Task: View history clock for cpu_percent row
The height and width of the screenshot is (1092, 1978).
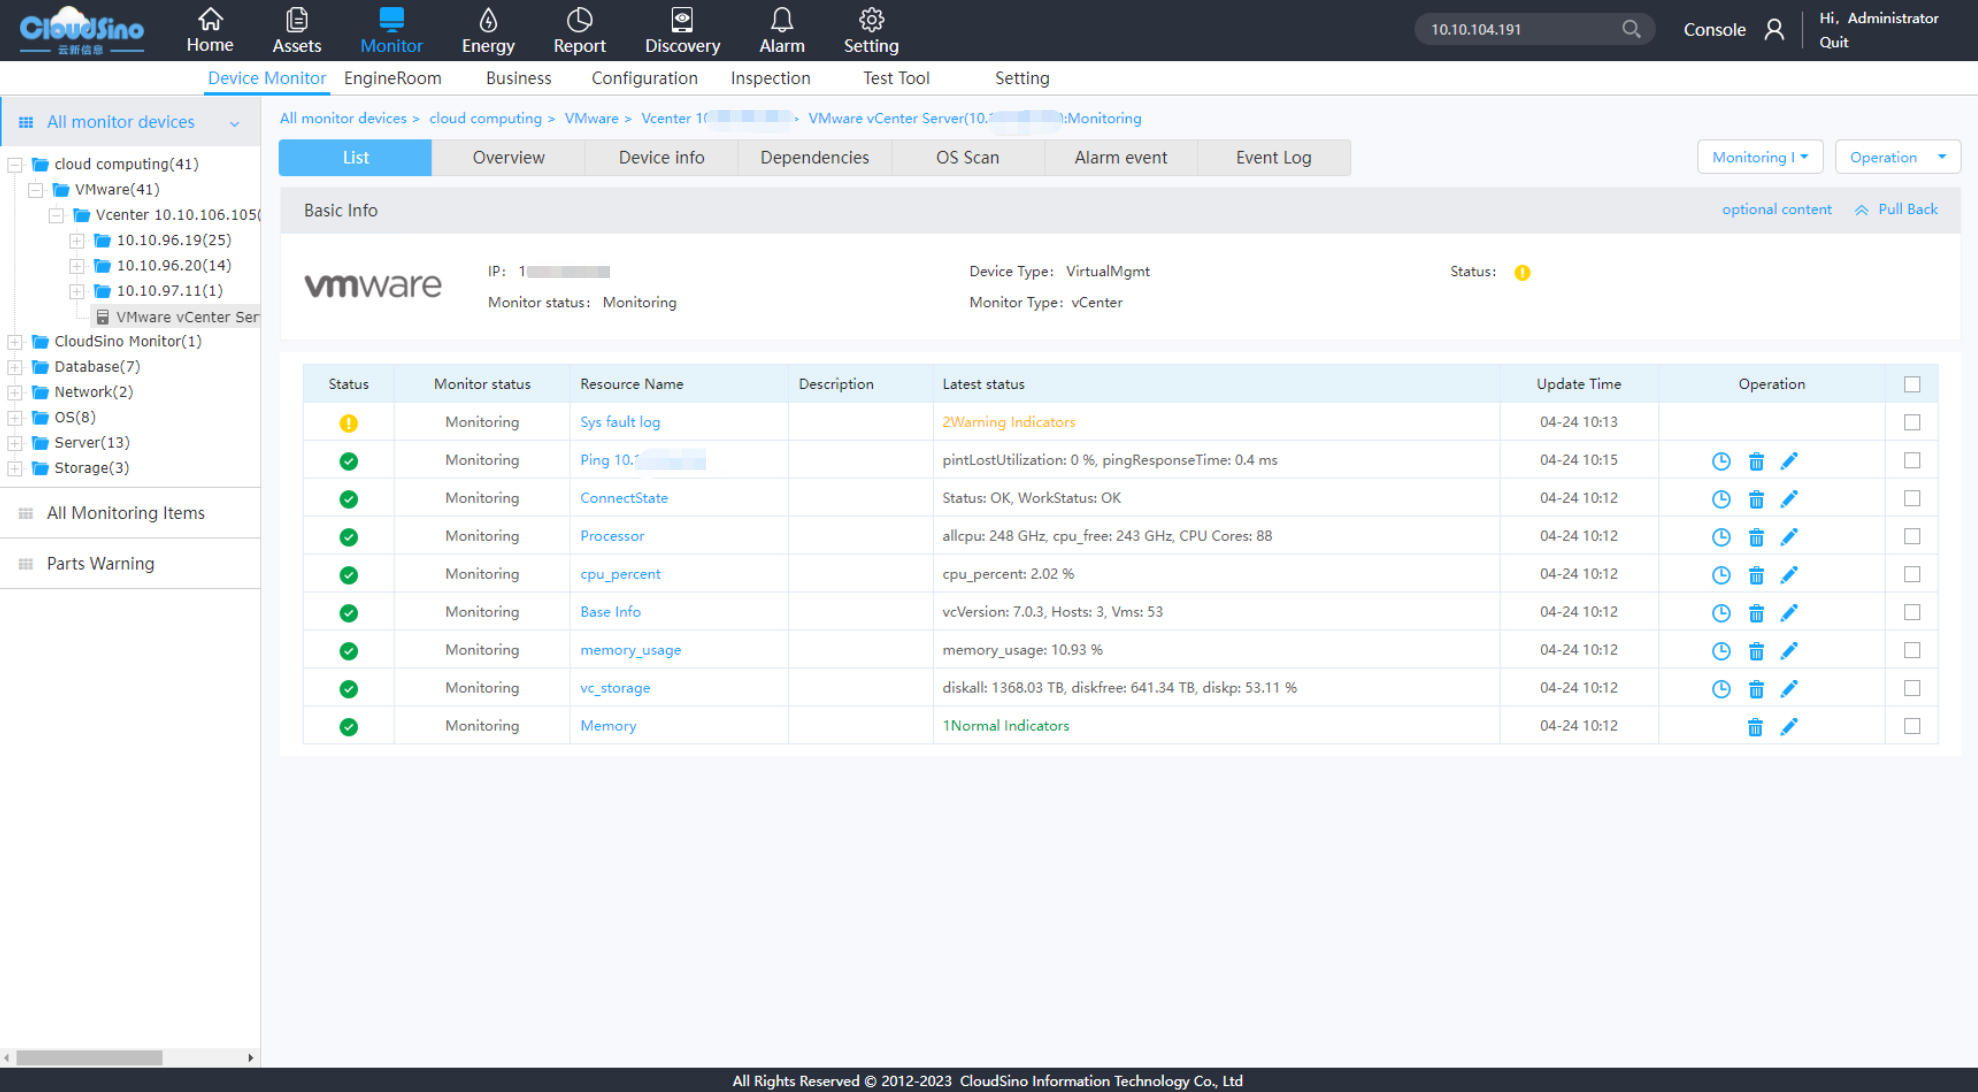Action: click(x=1721, y=575)
